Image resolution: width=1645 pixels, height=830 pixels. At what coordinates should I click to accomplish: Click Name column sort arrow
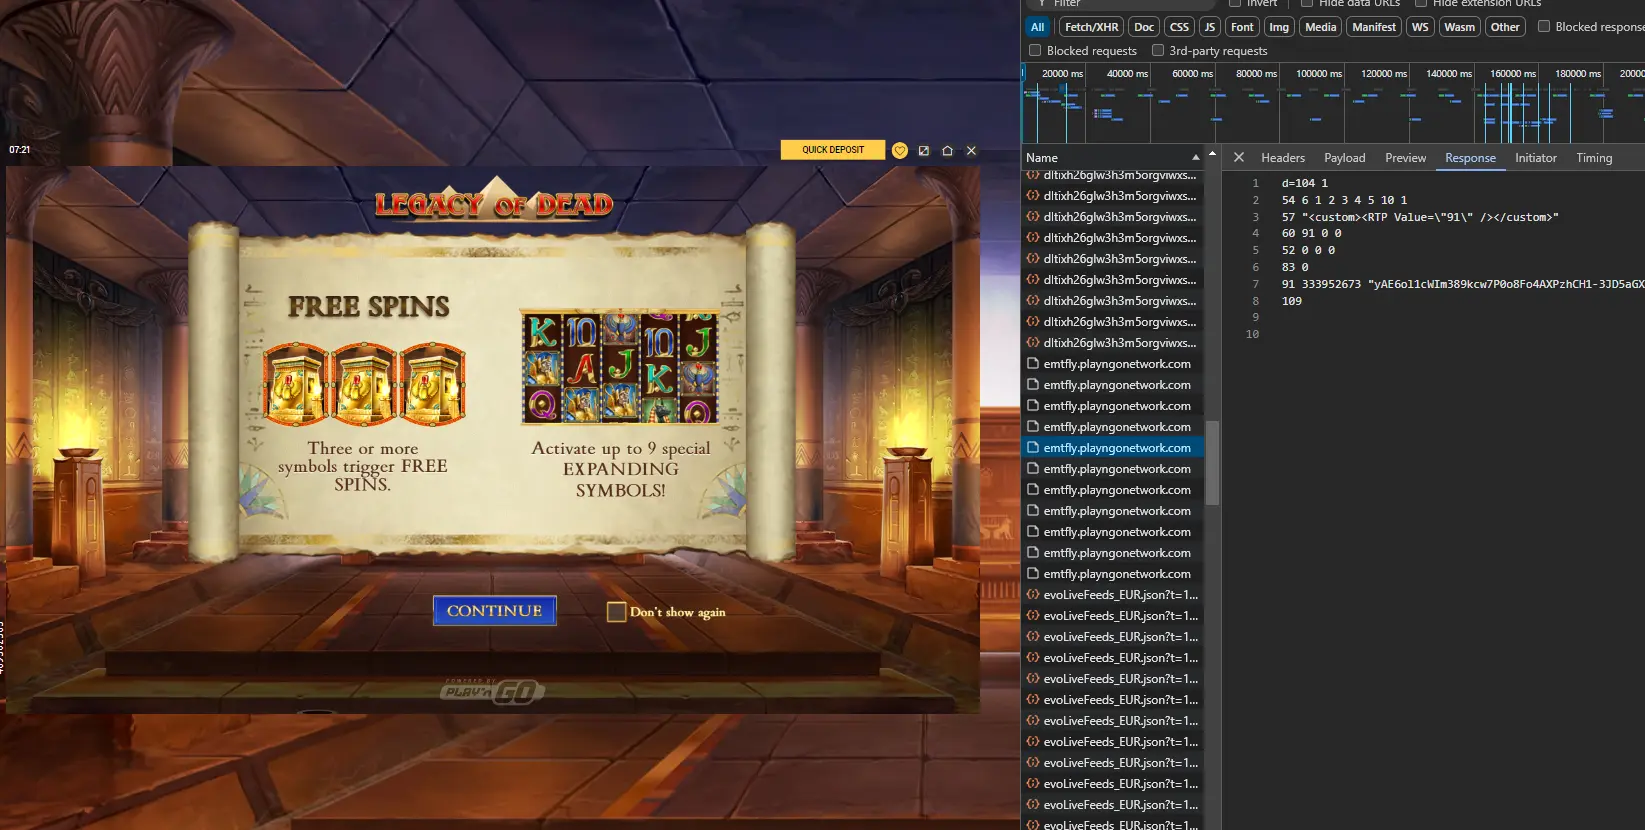(x=1195, y=158)
